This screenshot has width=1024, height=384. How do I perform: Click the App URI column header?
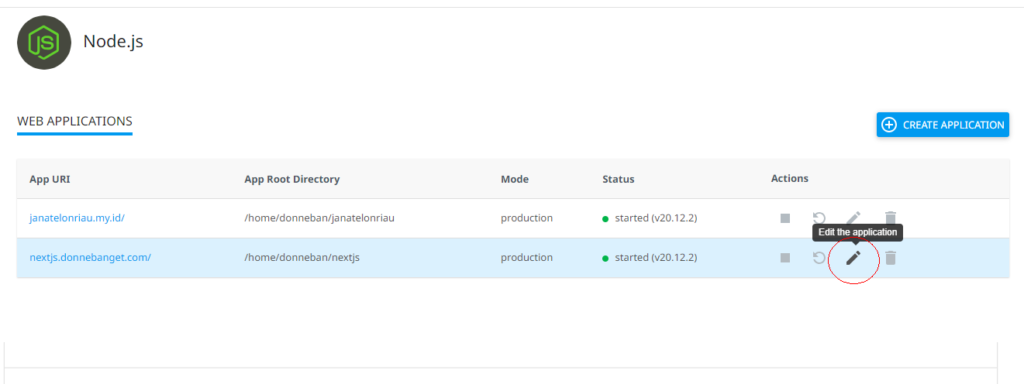coord(50,179)
